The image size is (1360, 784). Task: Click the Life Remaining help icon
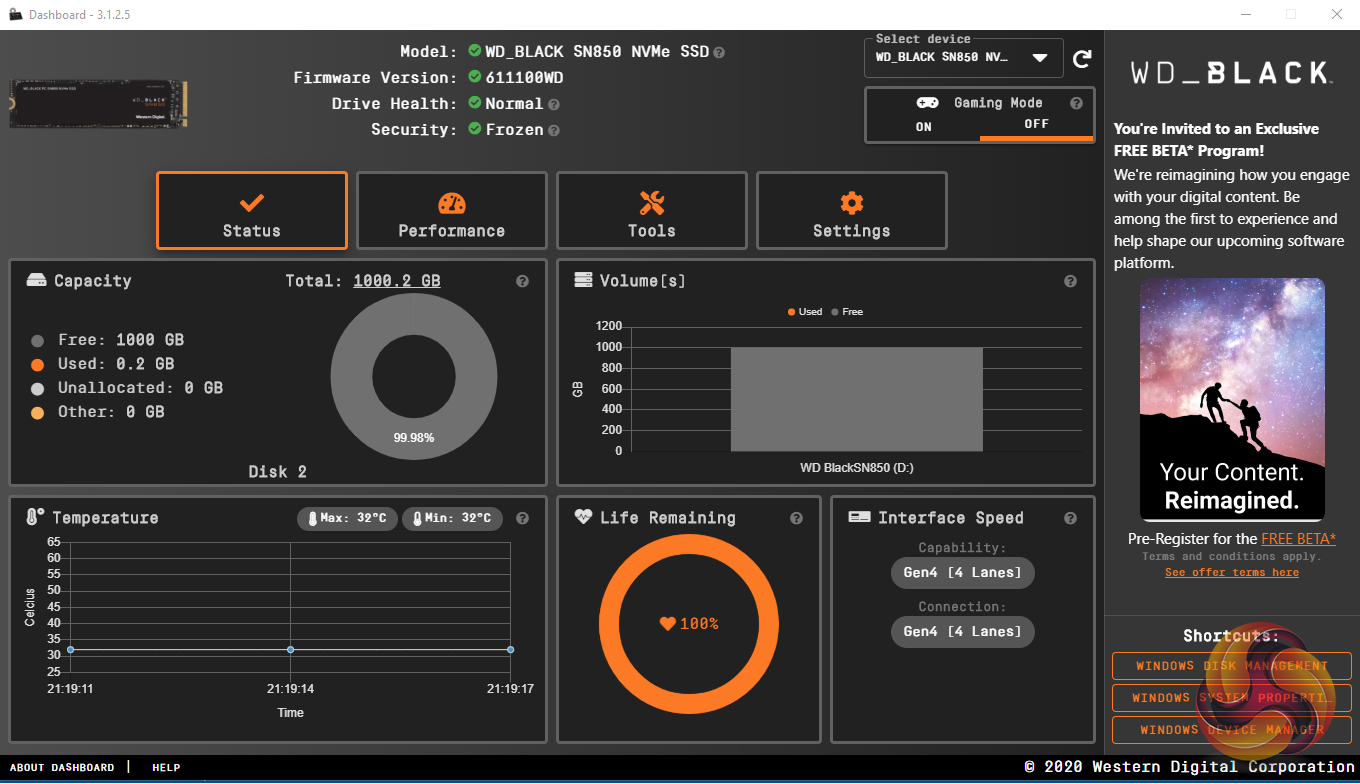[x=796, y=518]
